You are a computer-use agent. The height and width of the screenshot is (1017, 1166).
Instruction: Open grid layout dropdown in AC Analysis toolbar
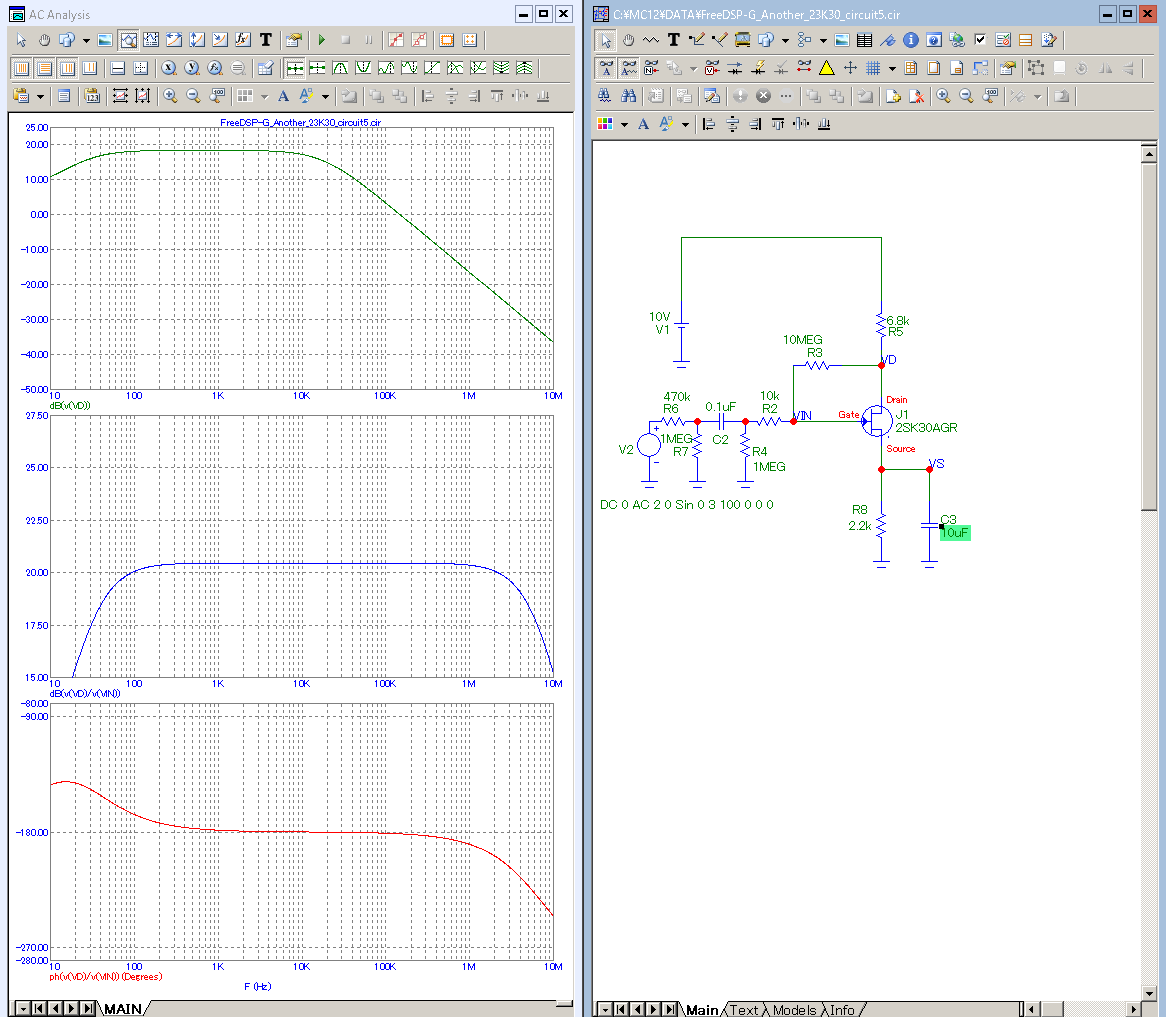pyautogui.click(x=264, y=96)
